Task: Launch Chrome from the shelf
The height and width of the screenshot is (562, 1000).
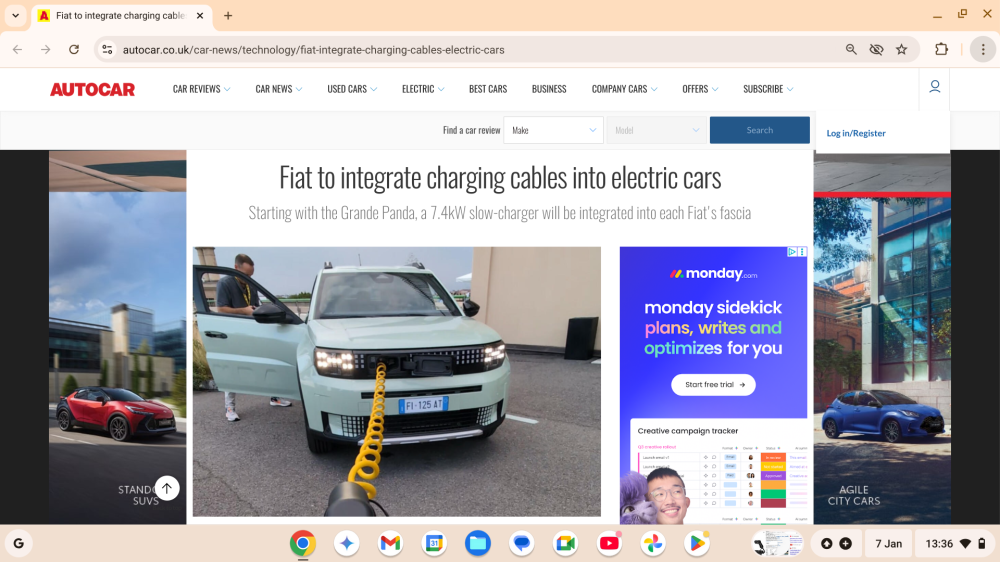Action: click(302, 544)
